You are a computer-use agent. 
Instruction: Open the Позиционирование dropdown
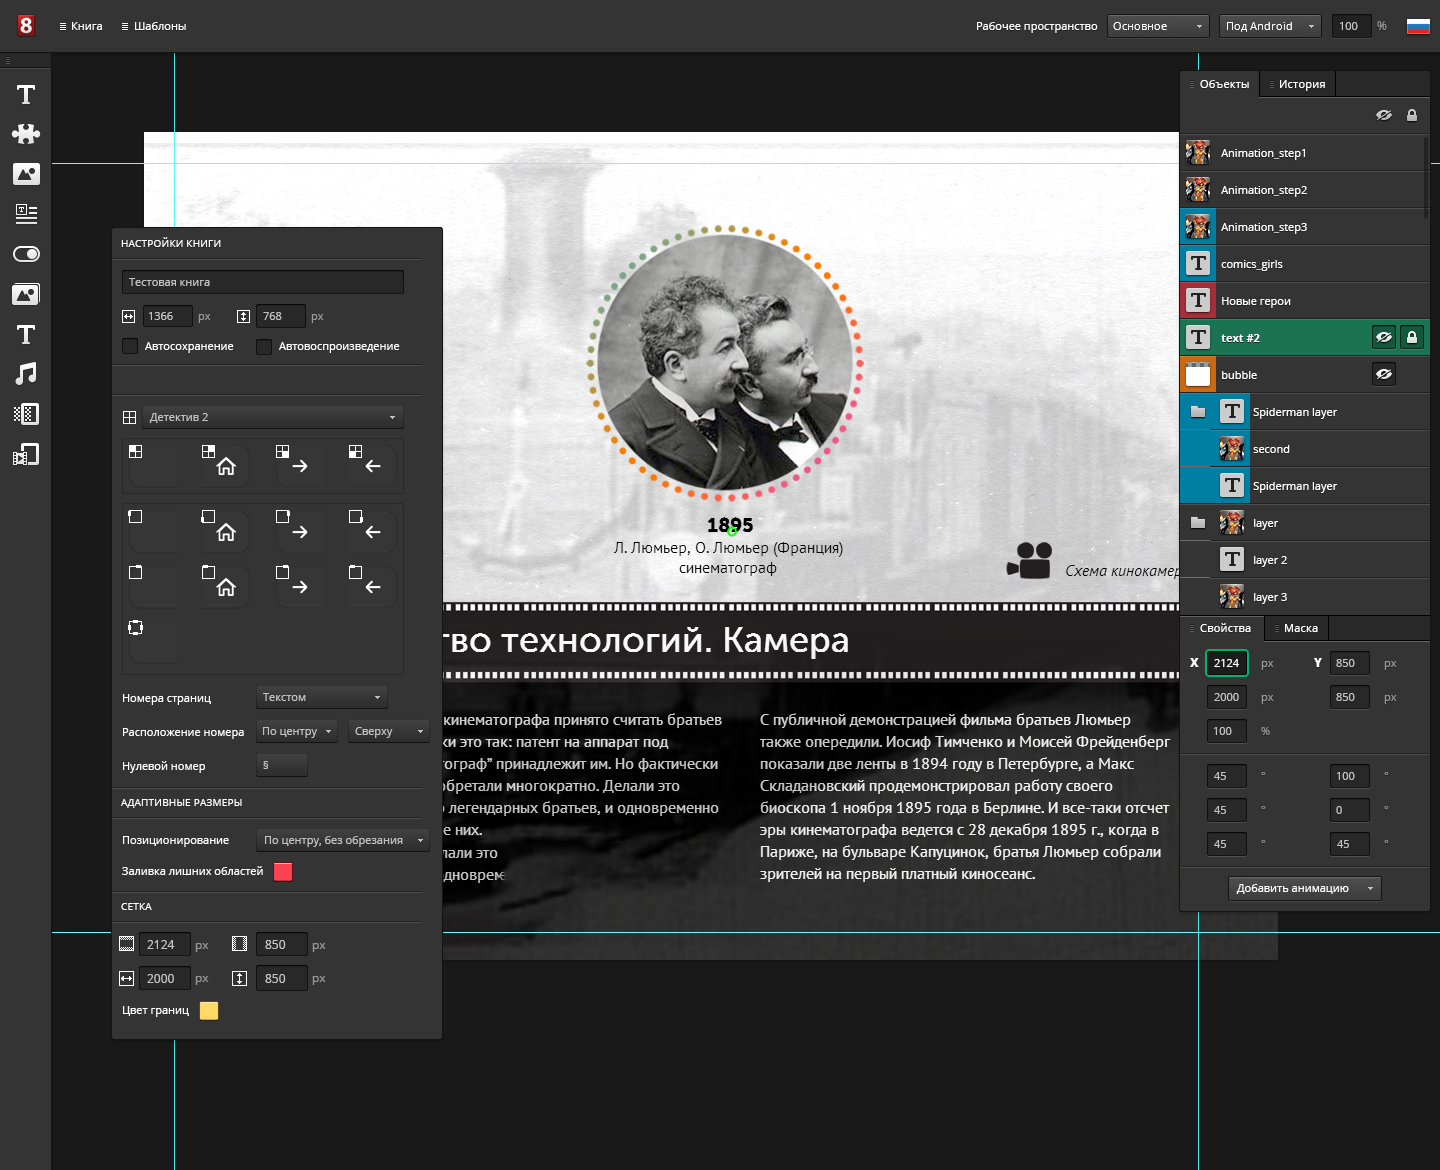(343, 840)
